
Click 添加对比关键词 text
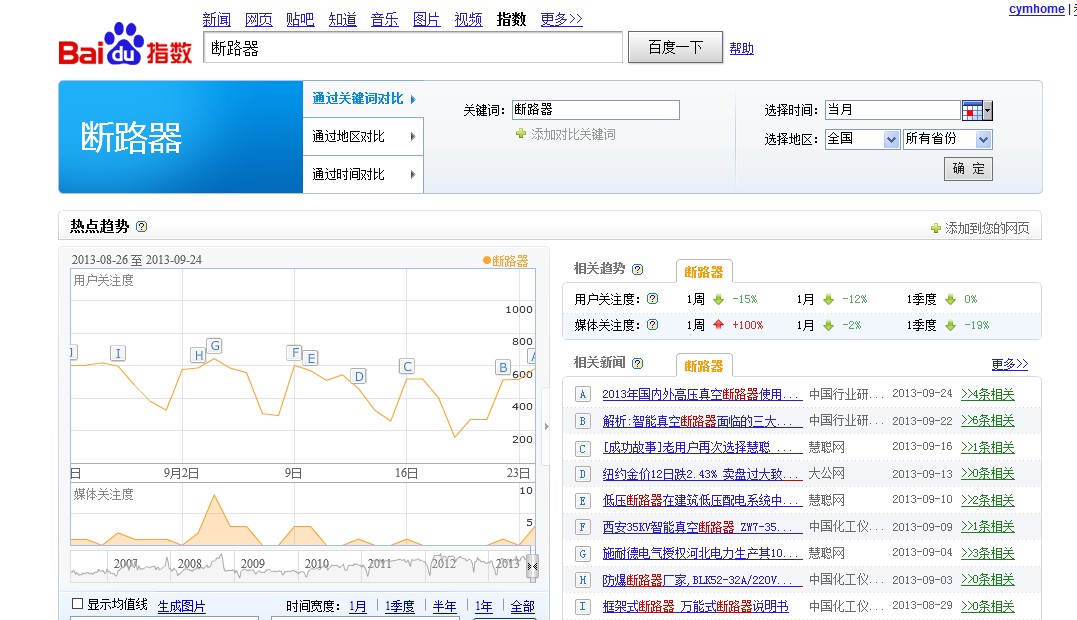click(573, 135)
